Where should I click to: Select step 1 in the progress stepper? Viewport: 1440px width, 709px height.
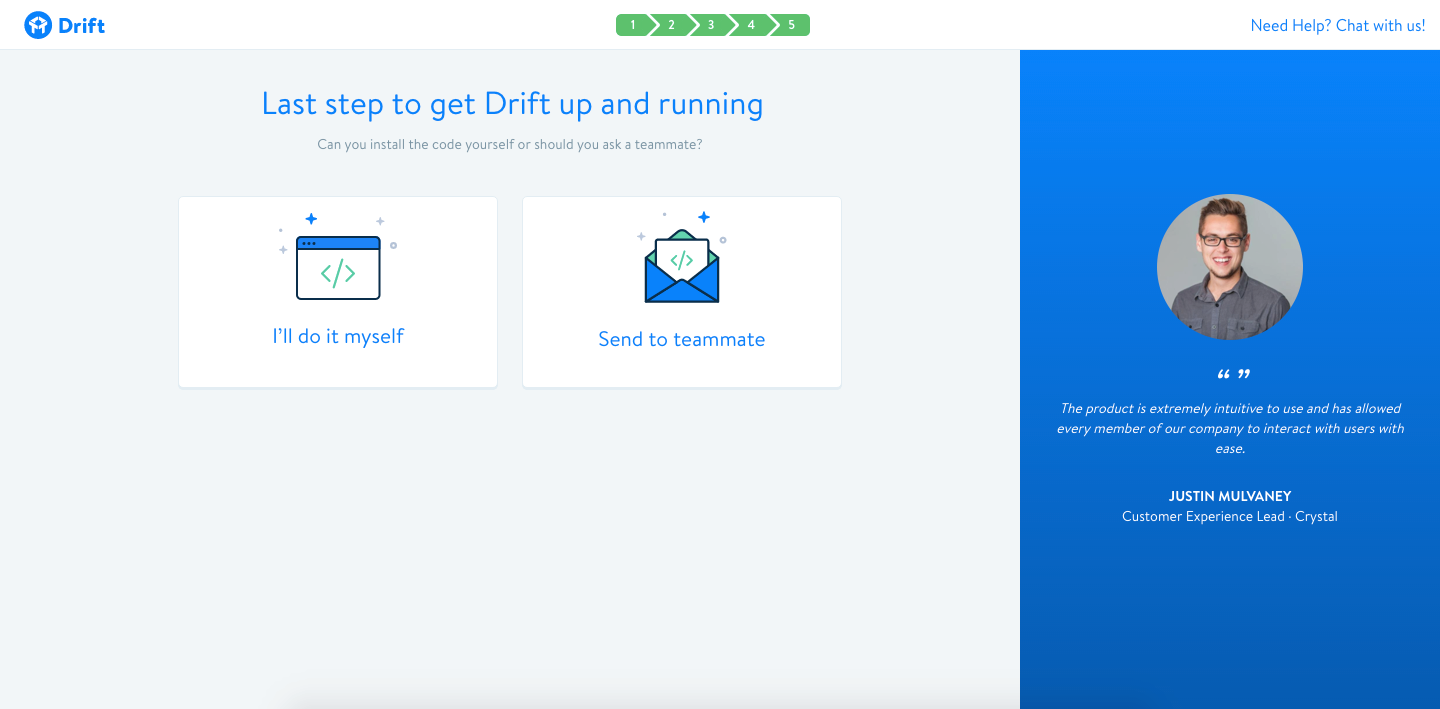(633, 24)
